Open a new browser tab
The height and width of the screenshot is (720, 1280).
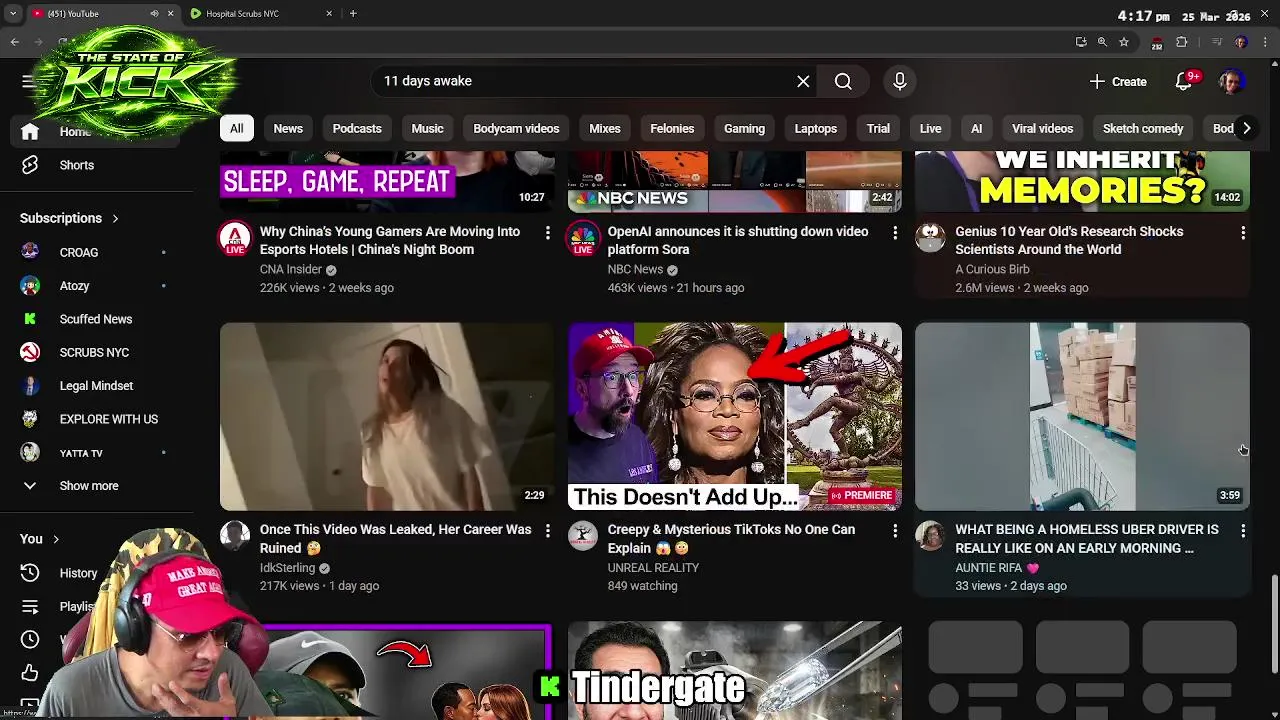(353, 14)
